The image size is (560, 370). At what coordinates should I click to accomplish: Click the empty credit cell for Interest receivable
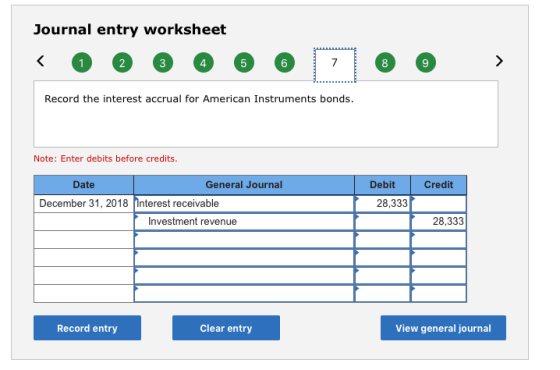coord(439,204)
